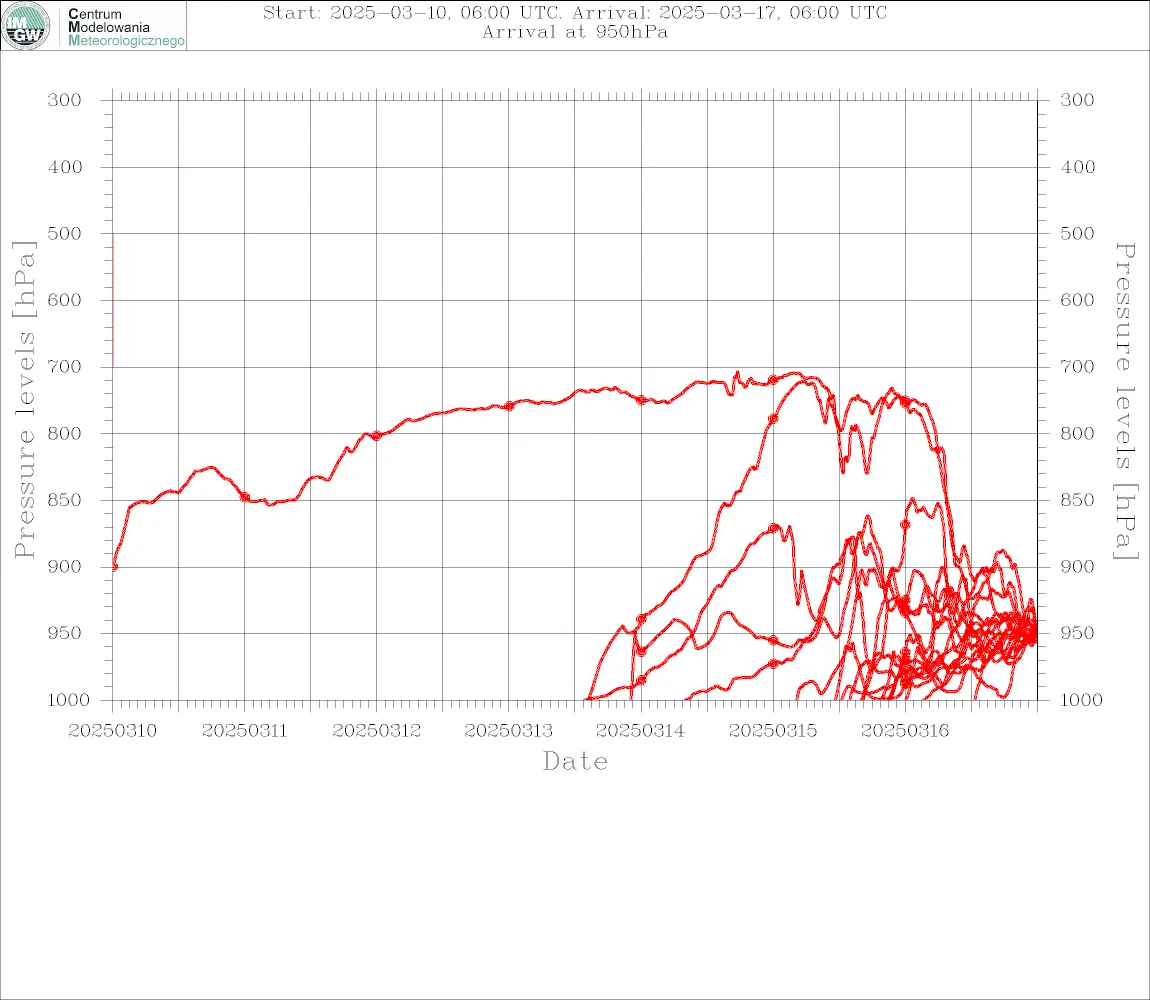The image size is (1150, 1000).
Task: Click trajectory start marker at 900 hPa on 20250310
Action: coord(114,567)
